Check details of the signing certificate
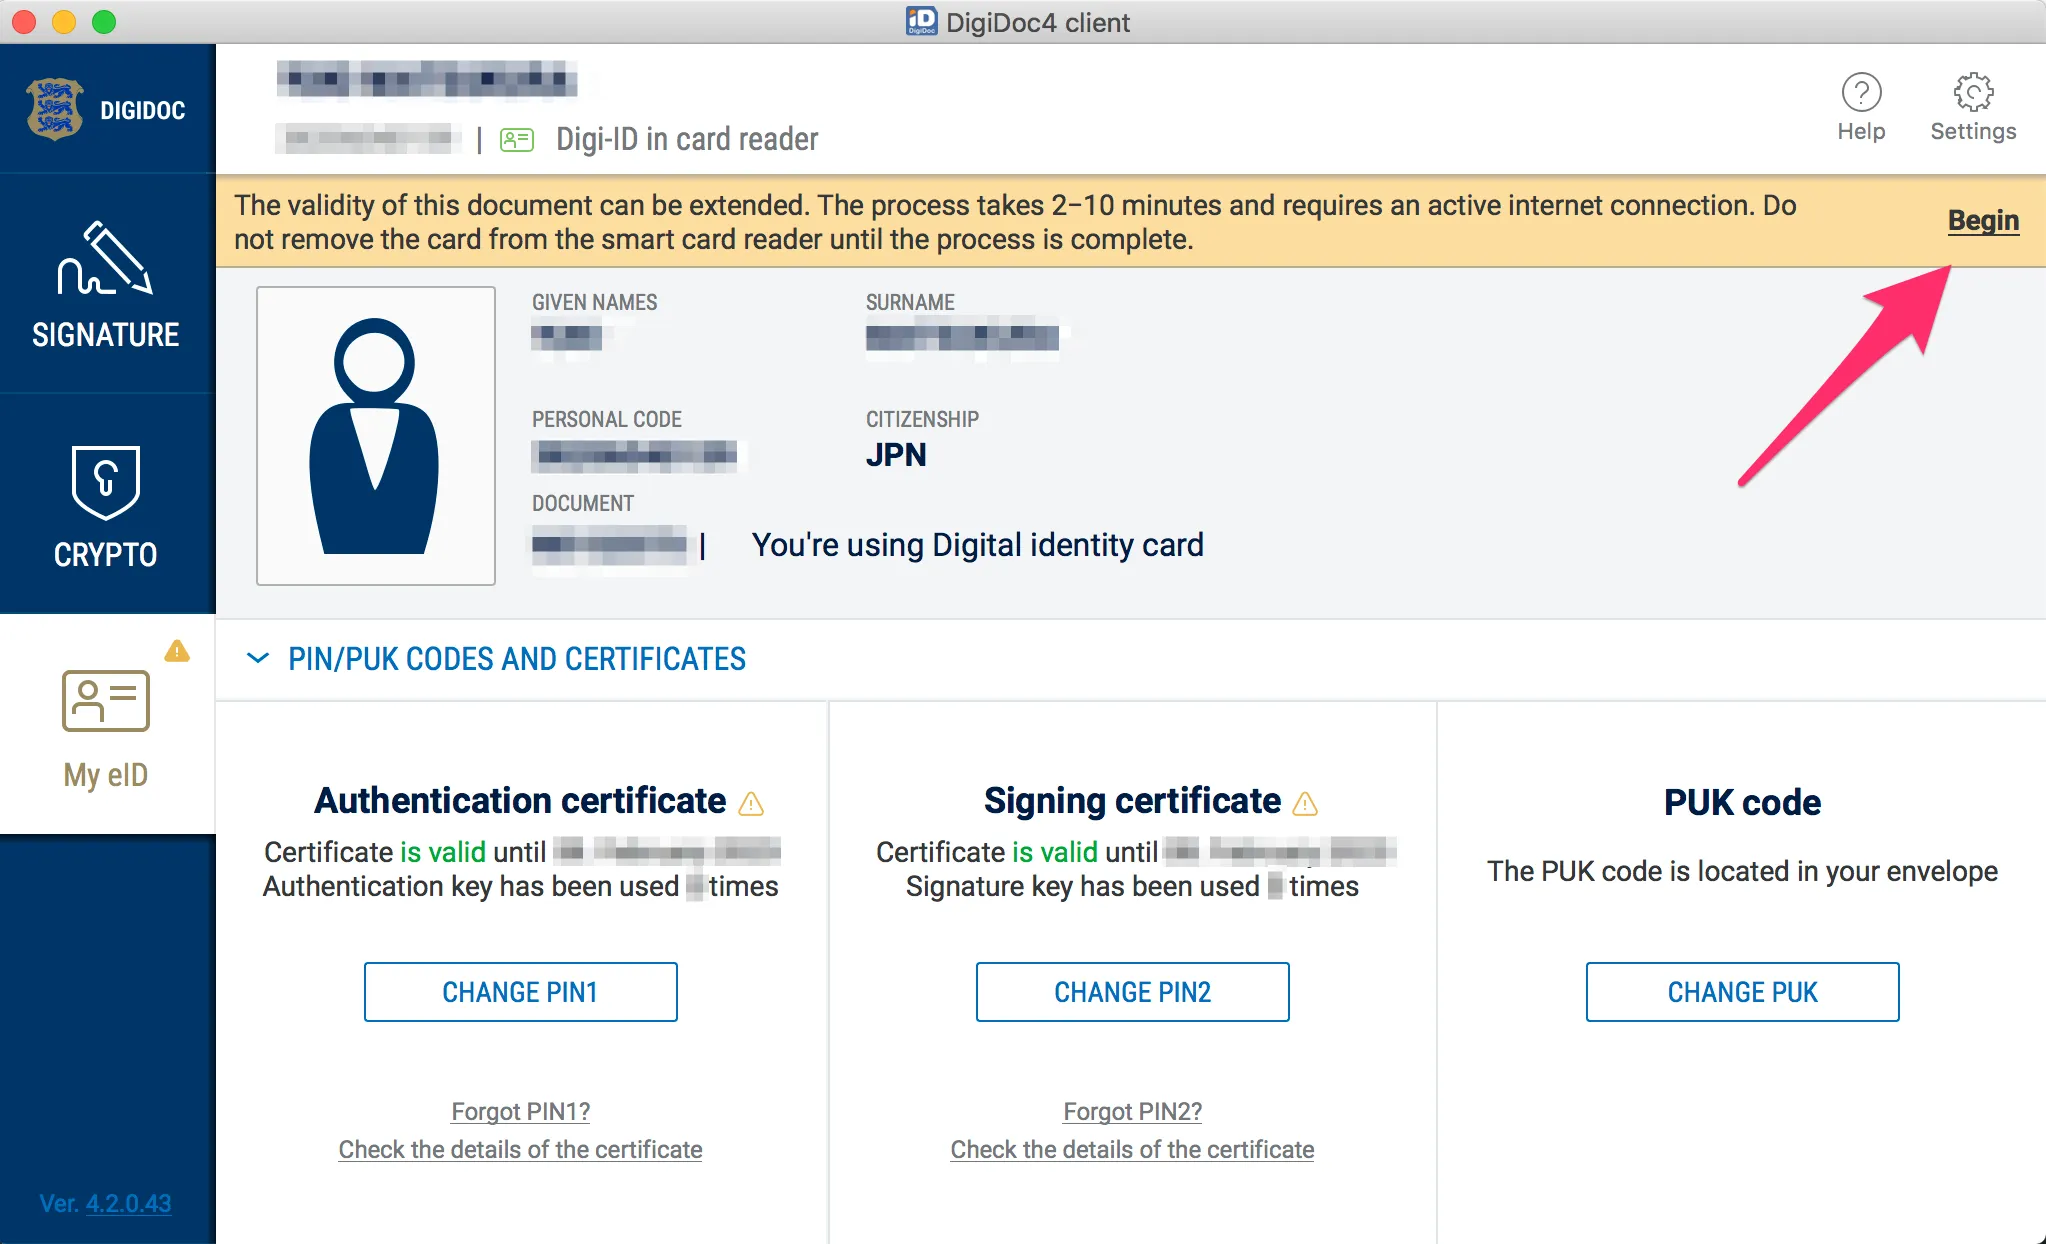Image resolution: width=2046 pixels, height=1244 pixels. pyautogui.click(x=1132, y=1149)
